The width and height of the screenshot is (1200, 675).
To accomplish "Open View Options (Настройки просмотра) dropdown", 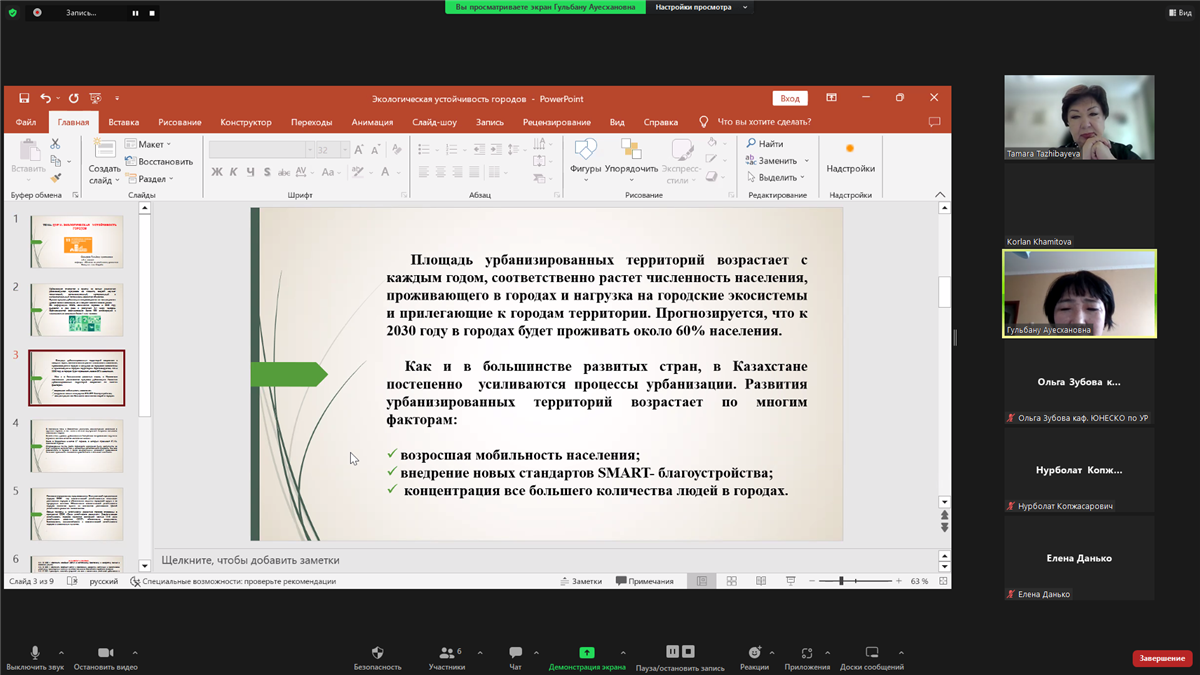I will tap(701, 7).
